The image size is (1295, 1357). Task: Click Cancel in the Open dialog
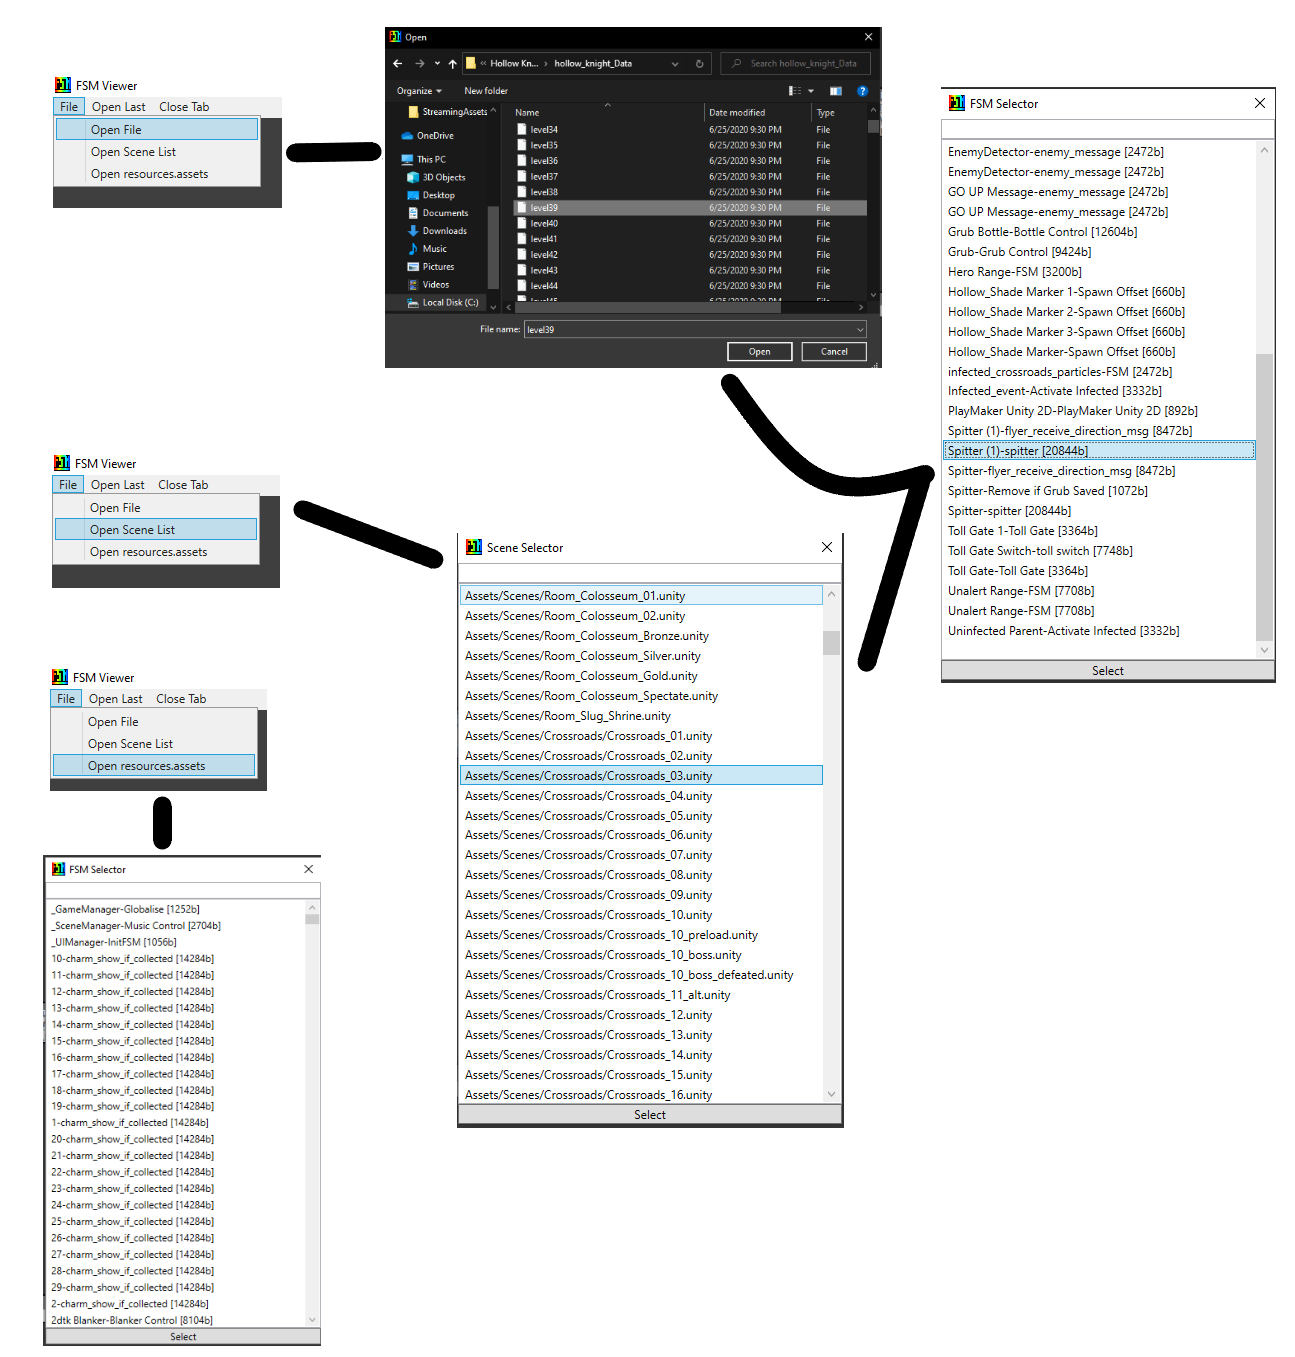pos(834,352)
